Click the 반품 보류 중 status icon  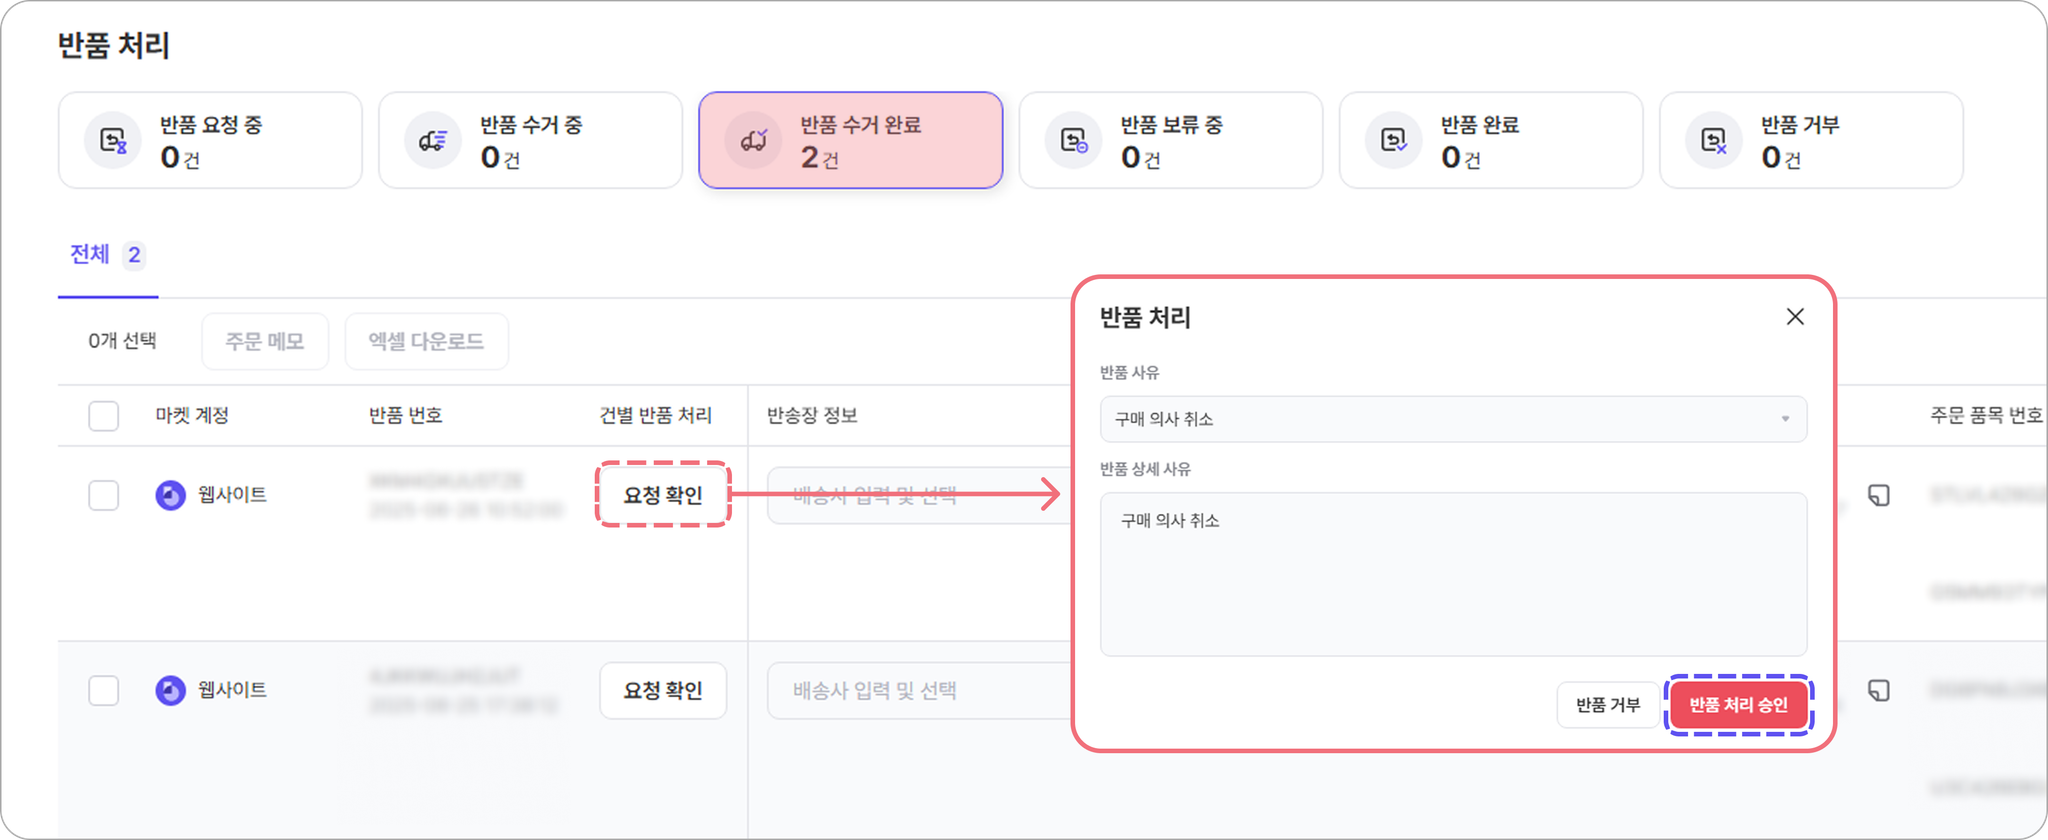point(1074,141)
